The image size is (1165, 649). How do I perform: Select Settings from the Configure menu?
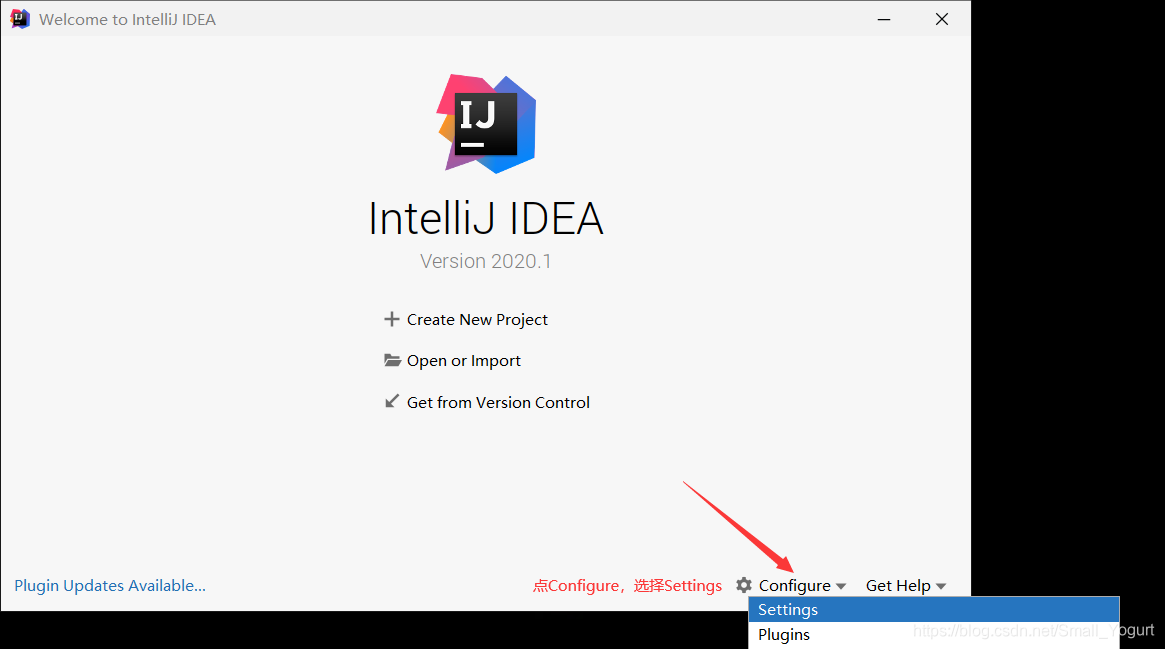pos(934,610)
